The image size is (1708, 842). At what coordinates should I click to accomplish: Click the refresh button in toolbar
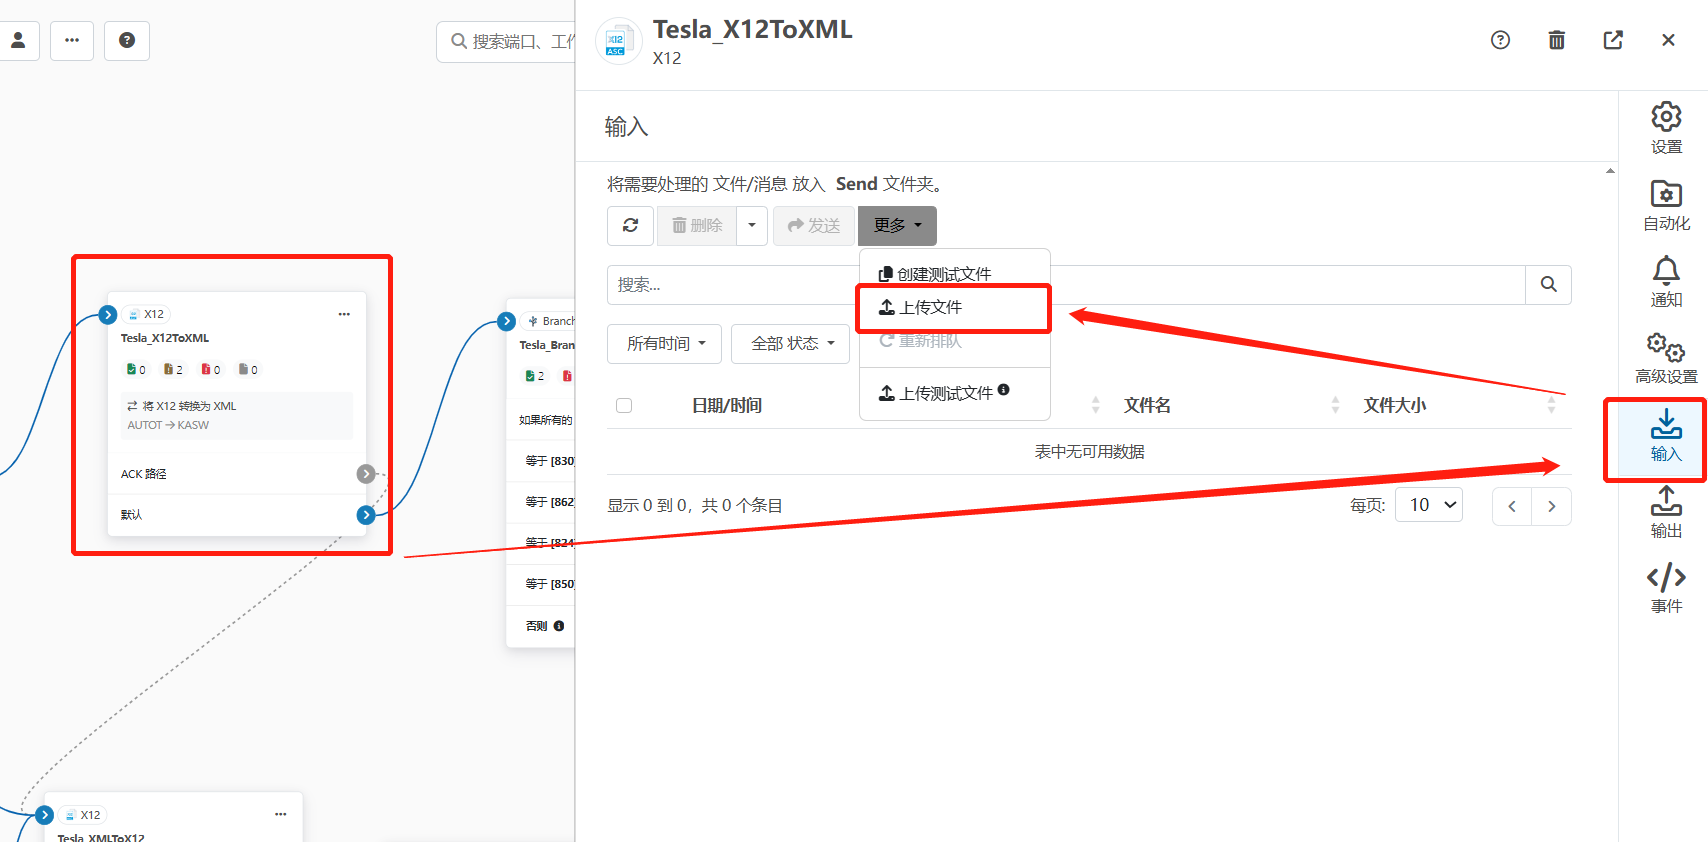click(x=630, y=226)
